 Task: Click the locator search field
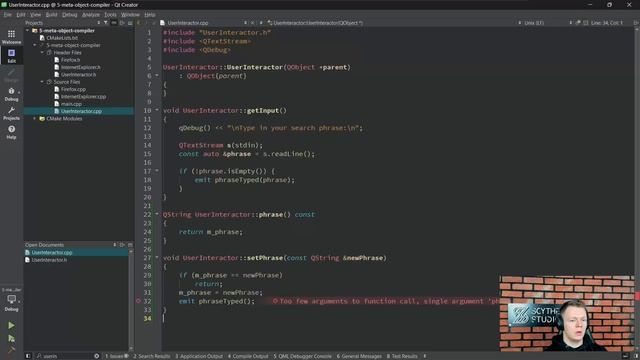[x=65, y=356]
